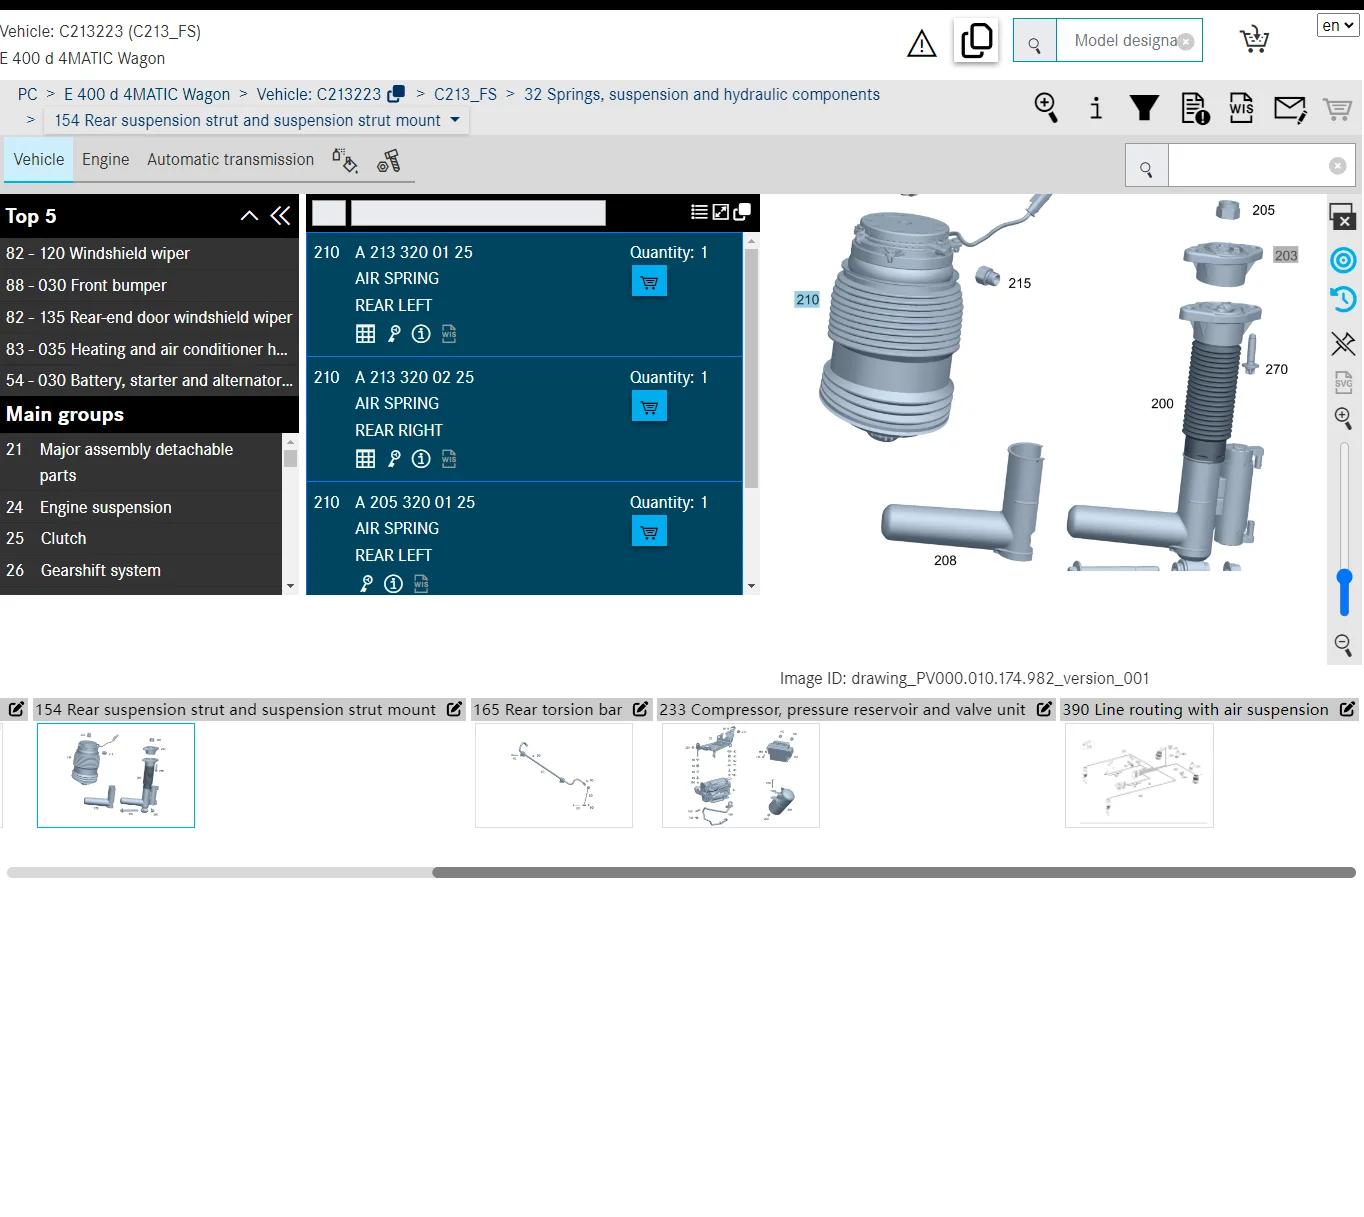Open 54 - 030 Battery, starter and alternator
Viewport: 1364px width, 1217px height.
[149, 381]
